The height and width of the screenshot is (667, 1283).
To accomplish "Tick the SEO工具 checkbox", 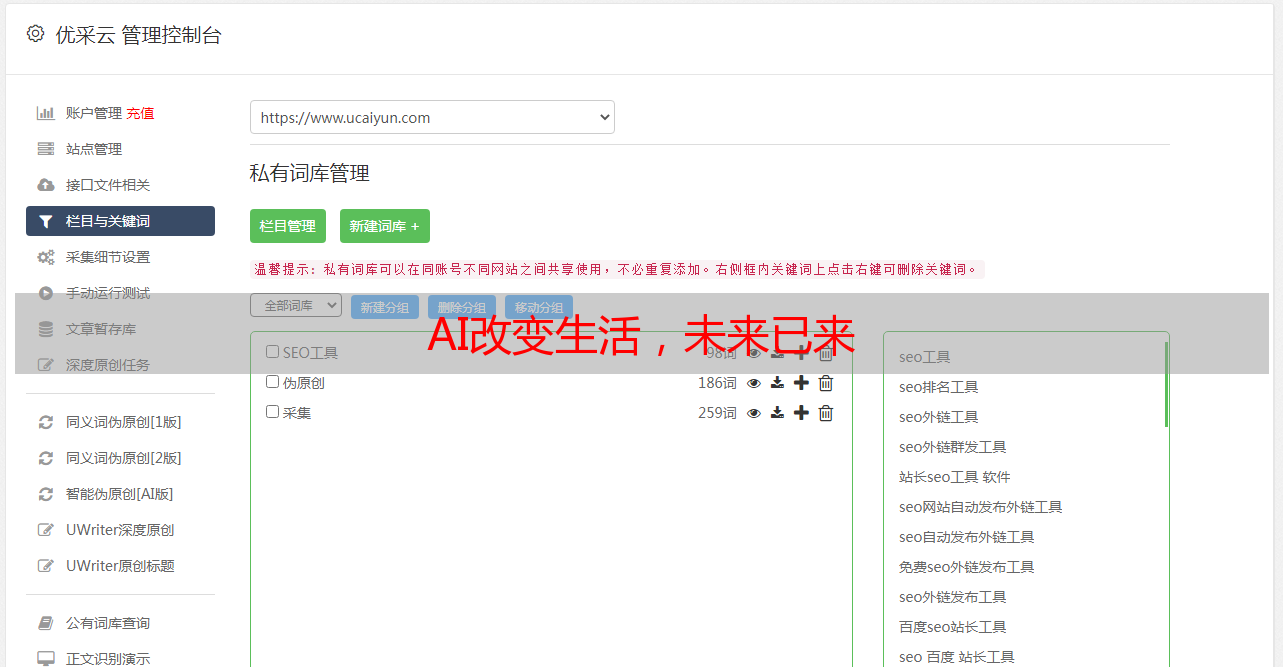I will (x=272, y=352).
